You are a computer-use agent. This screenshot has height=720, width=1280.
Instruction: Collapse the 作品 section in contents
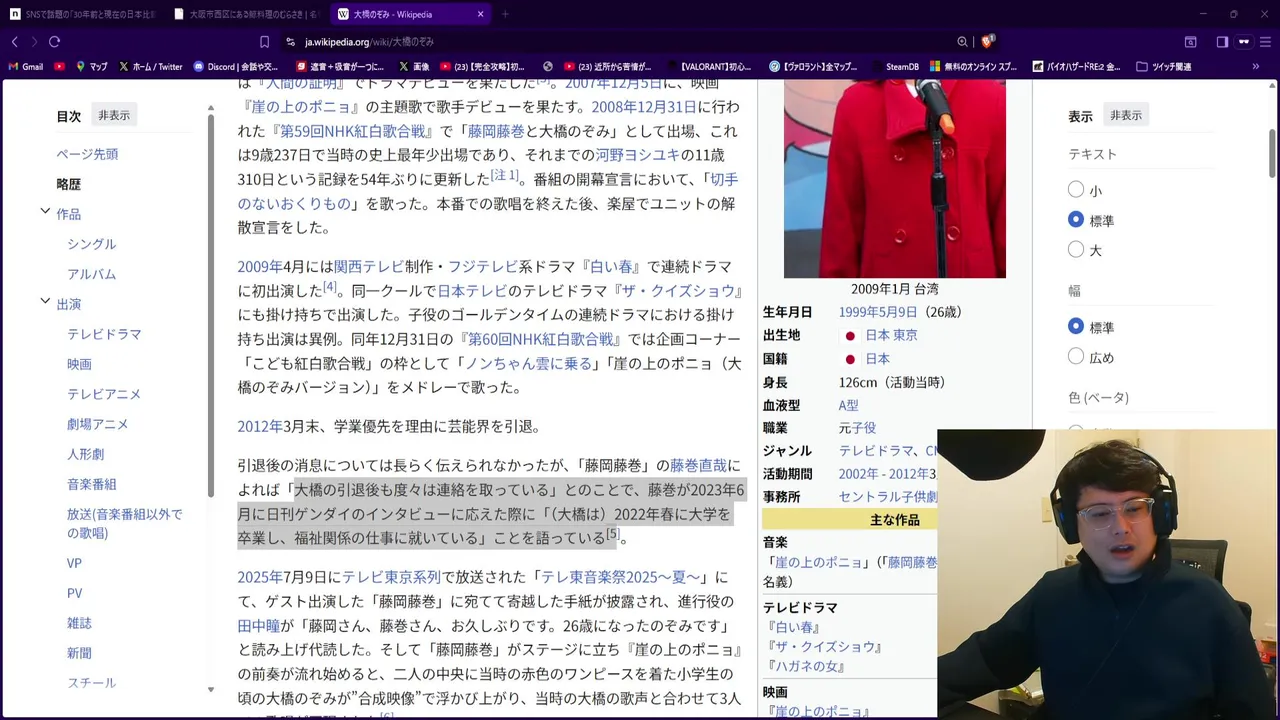(45, 212)
